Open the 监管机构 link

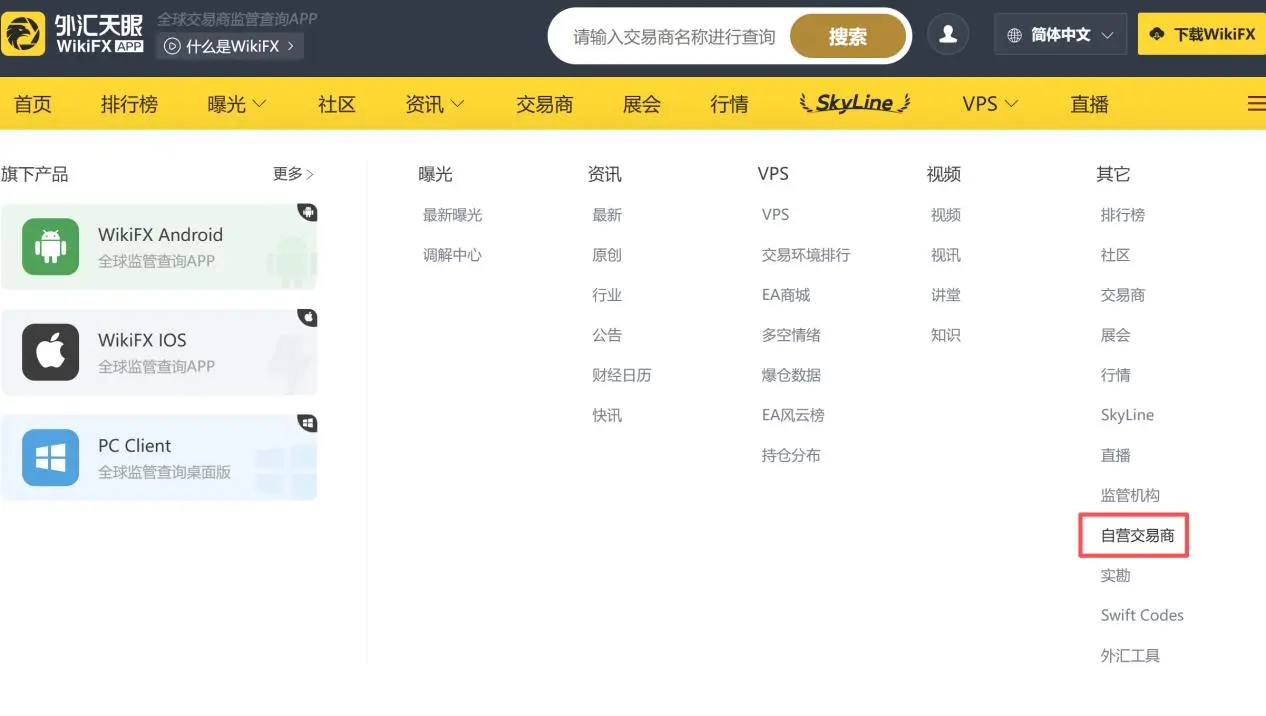click(x=1130, y=495)
